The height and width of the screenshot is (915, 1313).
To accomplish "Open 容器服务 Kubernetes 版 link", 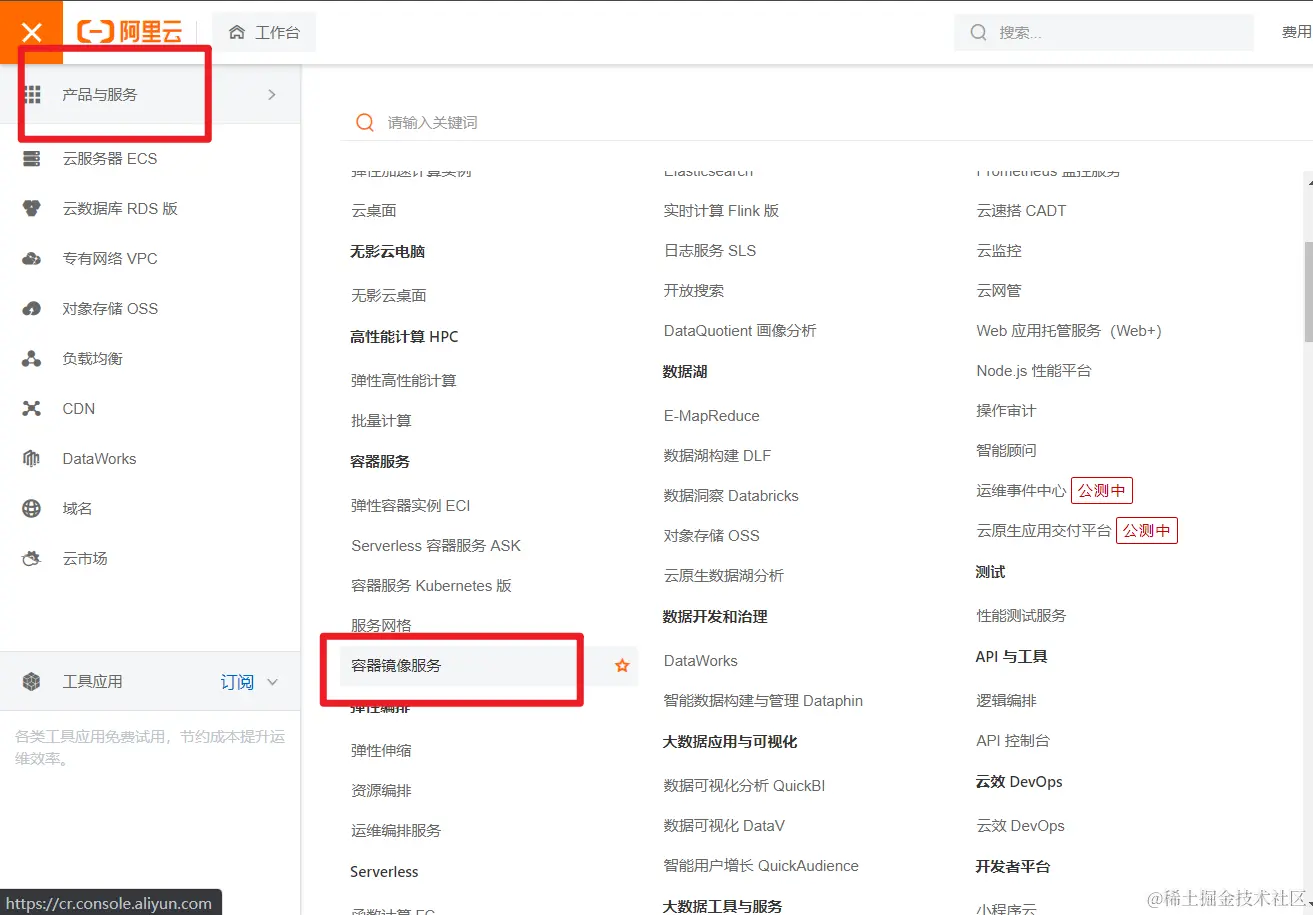I will (431, 586).
